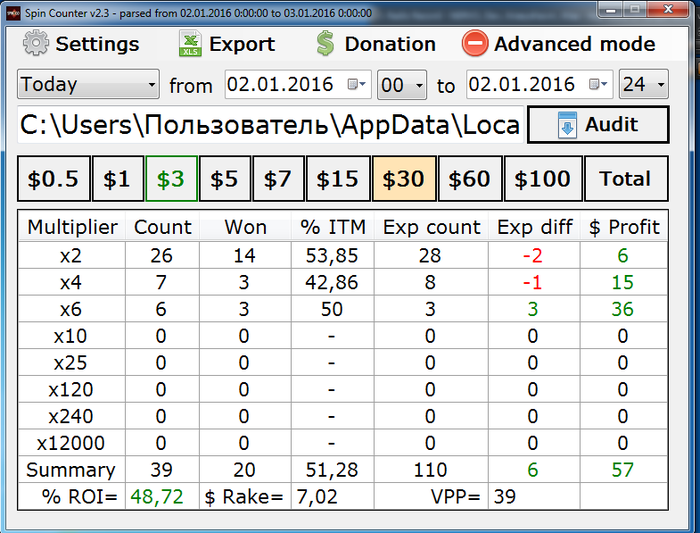Click the Export XLS spreadsheet icon
Image resolution: width=700 pixels, height=533 pixels.
(190, 43)
